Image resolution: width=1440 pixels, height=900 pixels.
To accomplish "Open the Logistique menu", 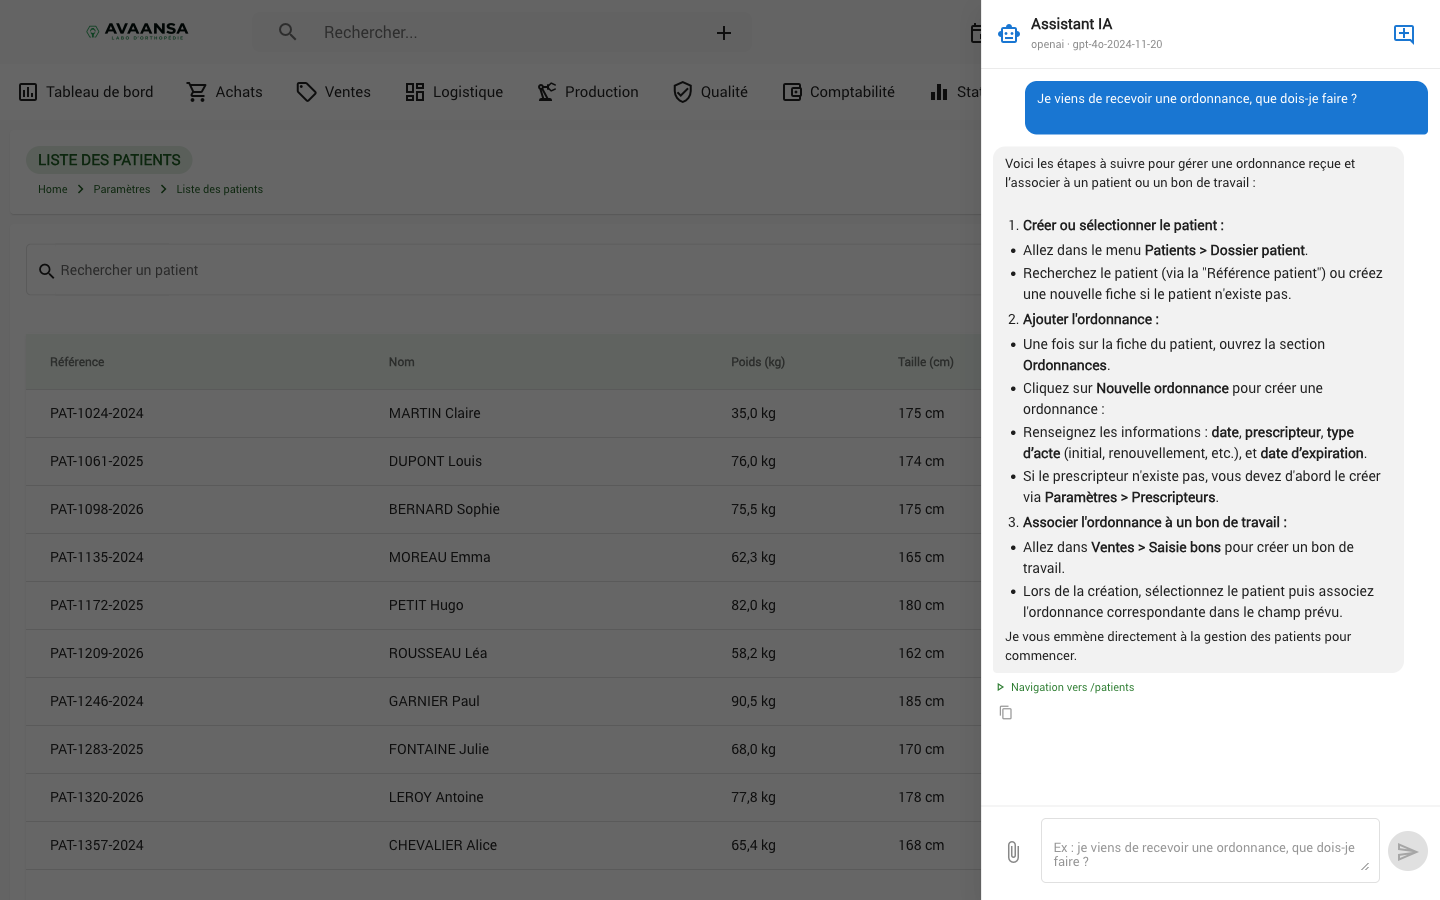I will pos(454,92).
